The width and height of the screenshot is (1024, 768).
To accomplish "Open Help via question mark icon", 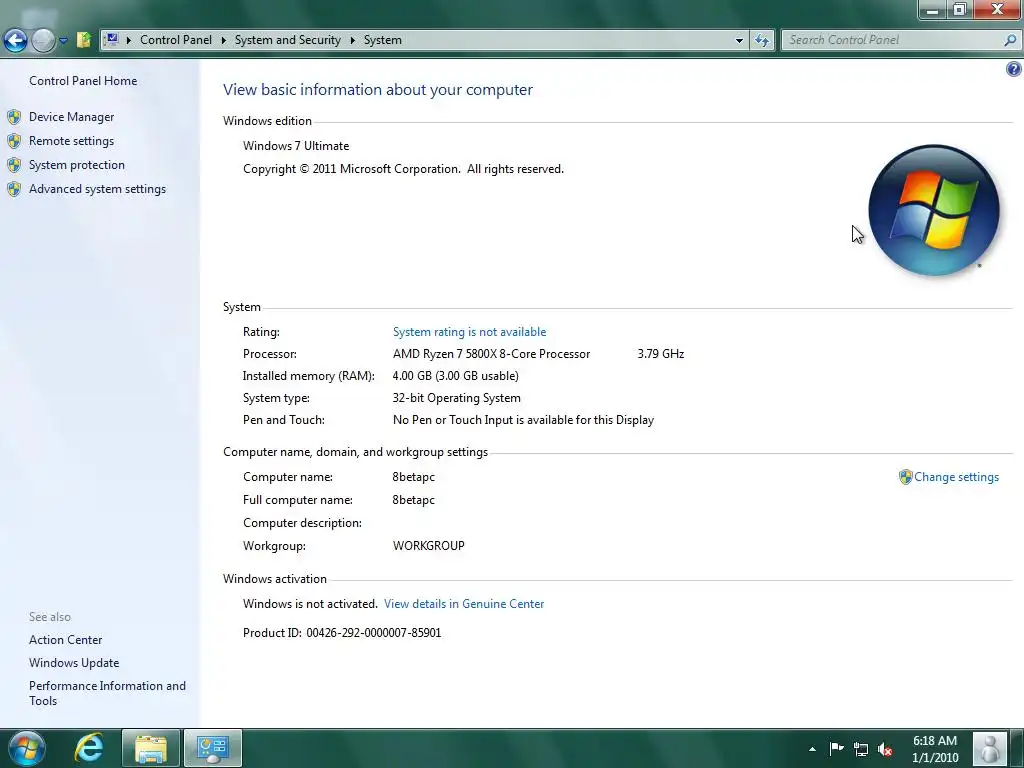I will (x=1014, y=69).
